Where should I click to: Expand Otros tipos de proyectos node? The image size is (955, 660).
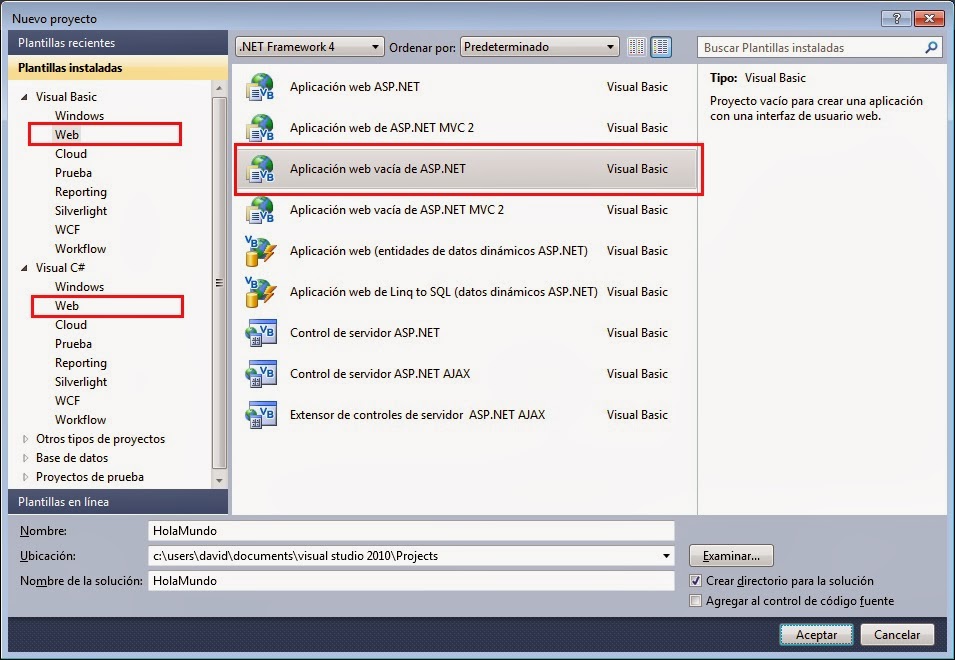[25, 439]
